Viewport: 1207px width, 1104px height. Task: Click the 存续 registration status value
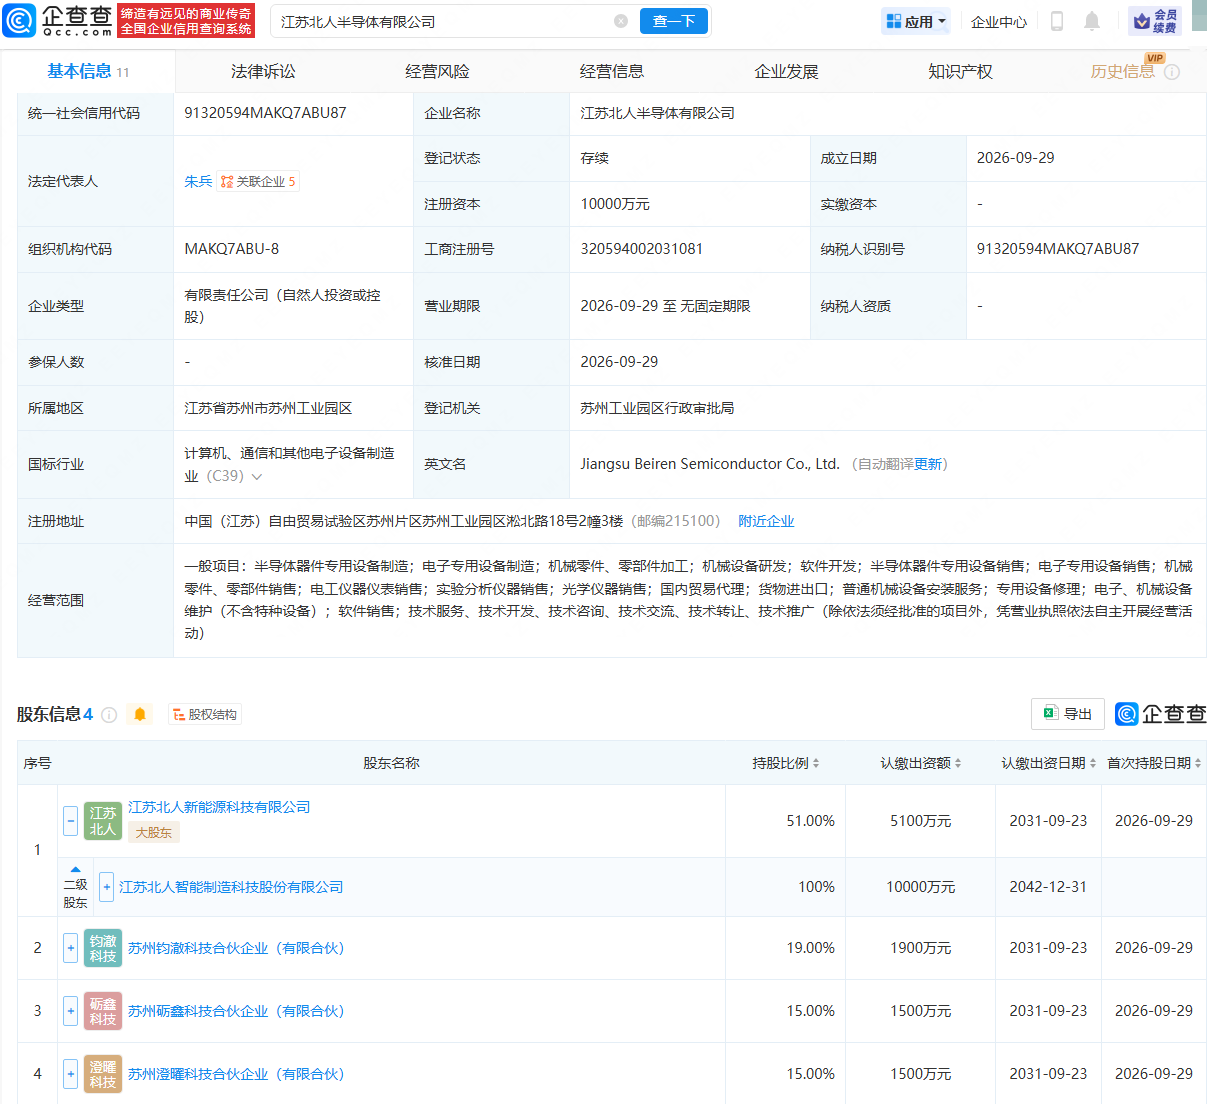point(594,158)
